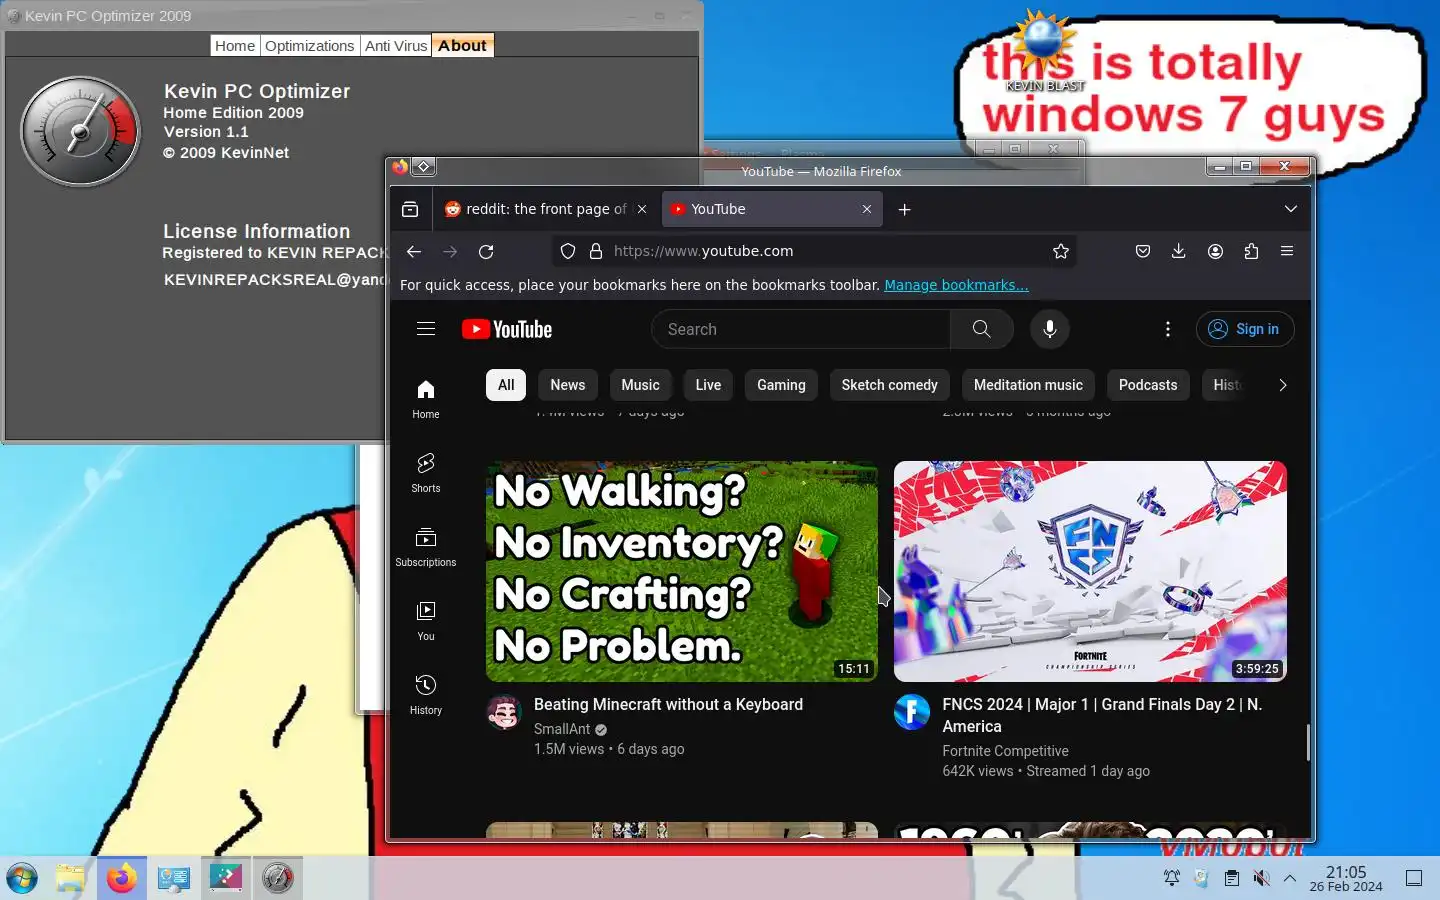Click the tracking protection shield icon
This screenshot has width=1440, height=900.
[x=568, y=252]
